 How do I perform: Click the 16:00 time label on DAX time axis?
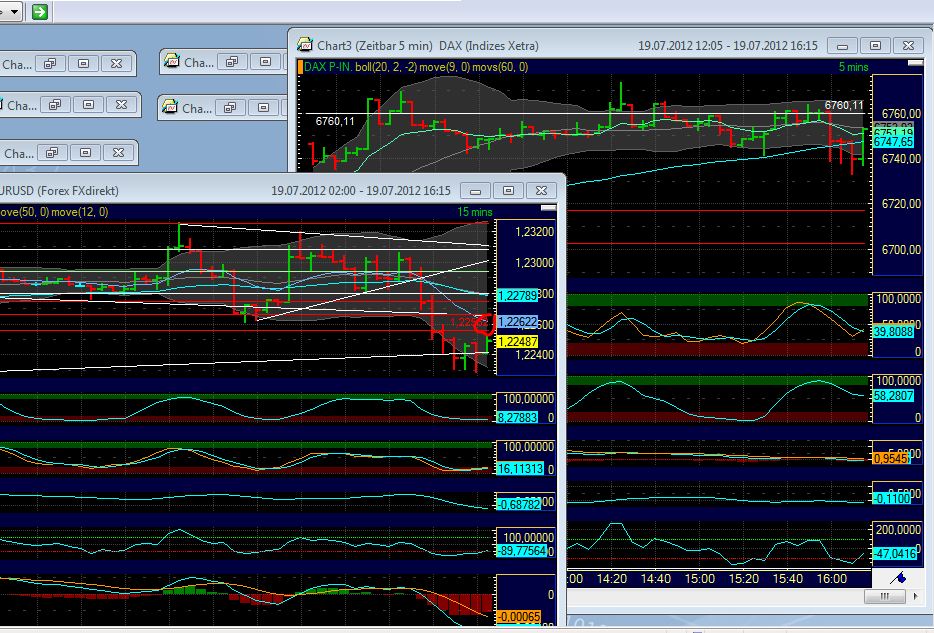click(x=832, y=579)
